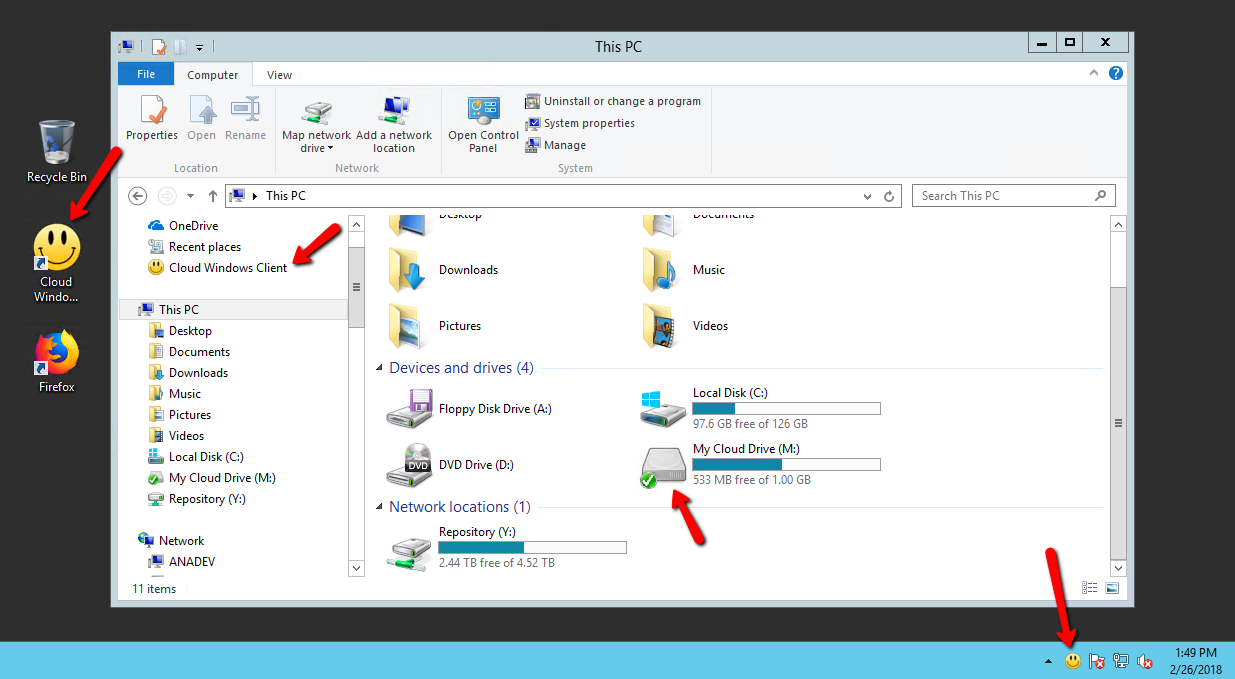This screenshot has width=1235, height=679.
Task: Open the address bar history dropdown
Action: [866, 196]
